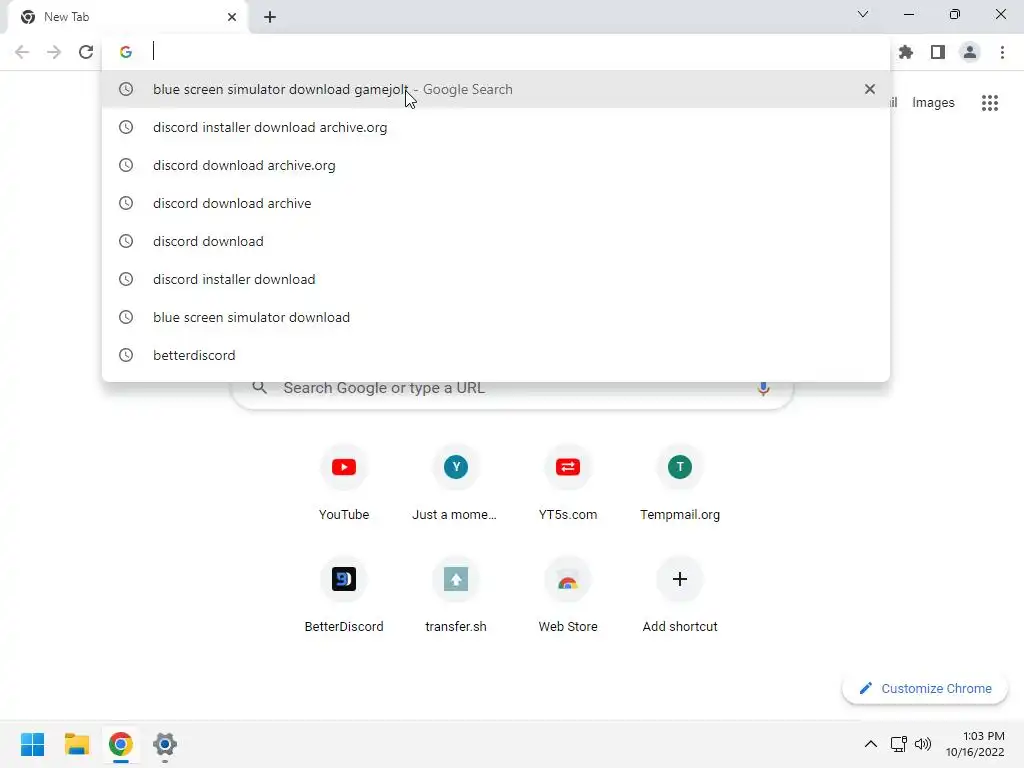Image resolution: width=1024 pixels, height=768 pixels.
Task: Open the BetterDiscord shortcut
Action: coord(344,596)
